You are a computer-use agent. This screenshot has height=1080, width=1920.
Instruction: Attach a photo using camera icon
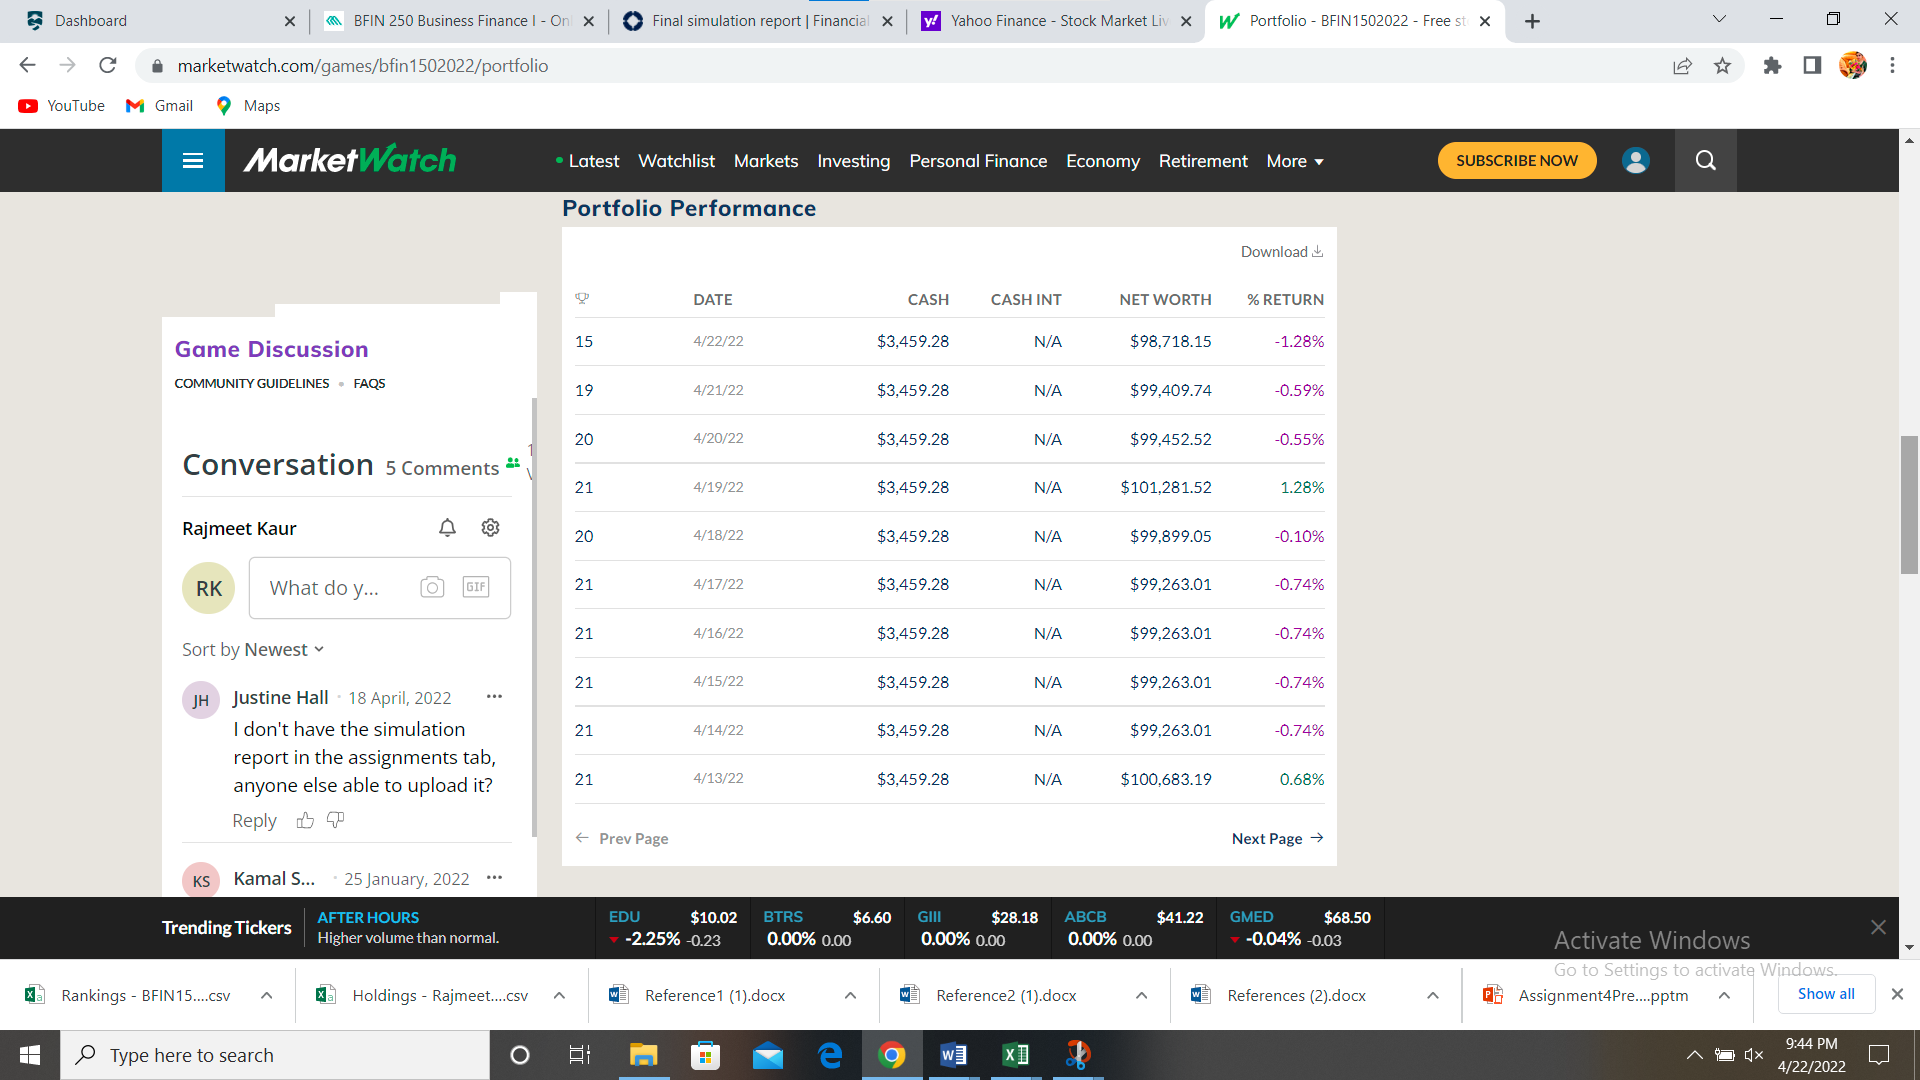tap(432, 588)
